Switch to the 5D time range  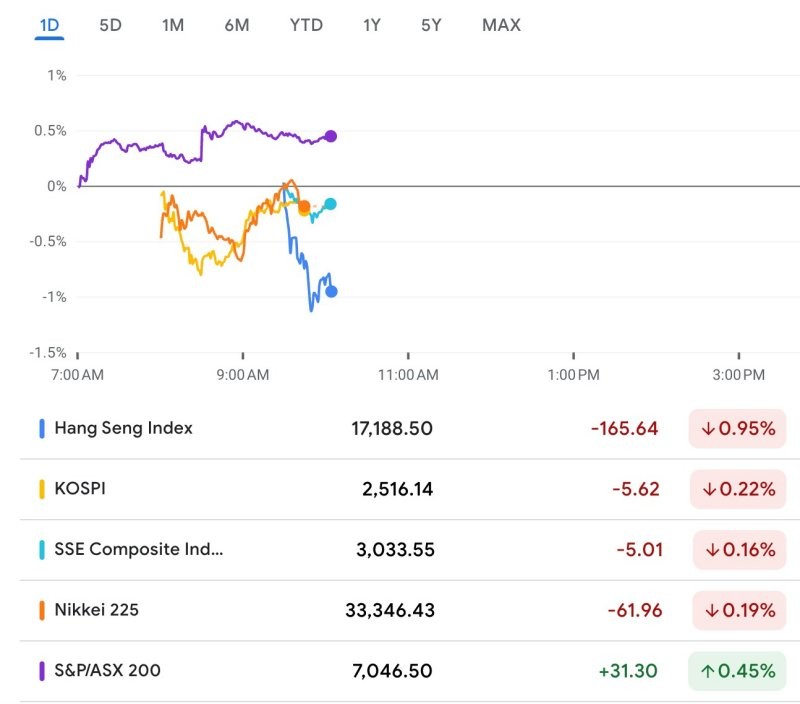tap(110, 25)
